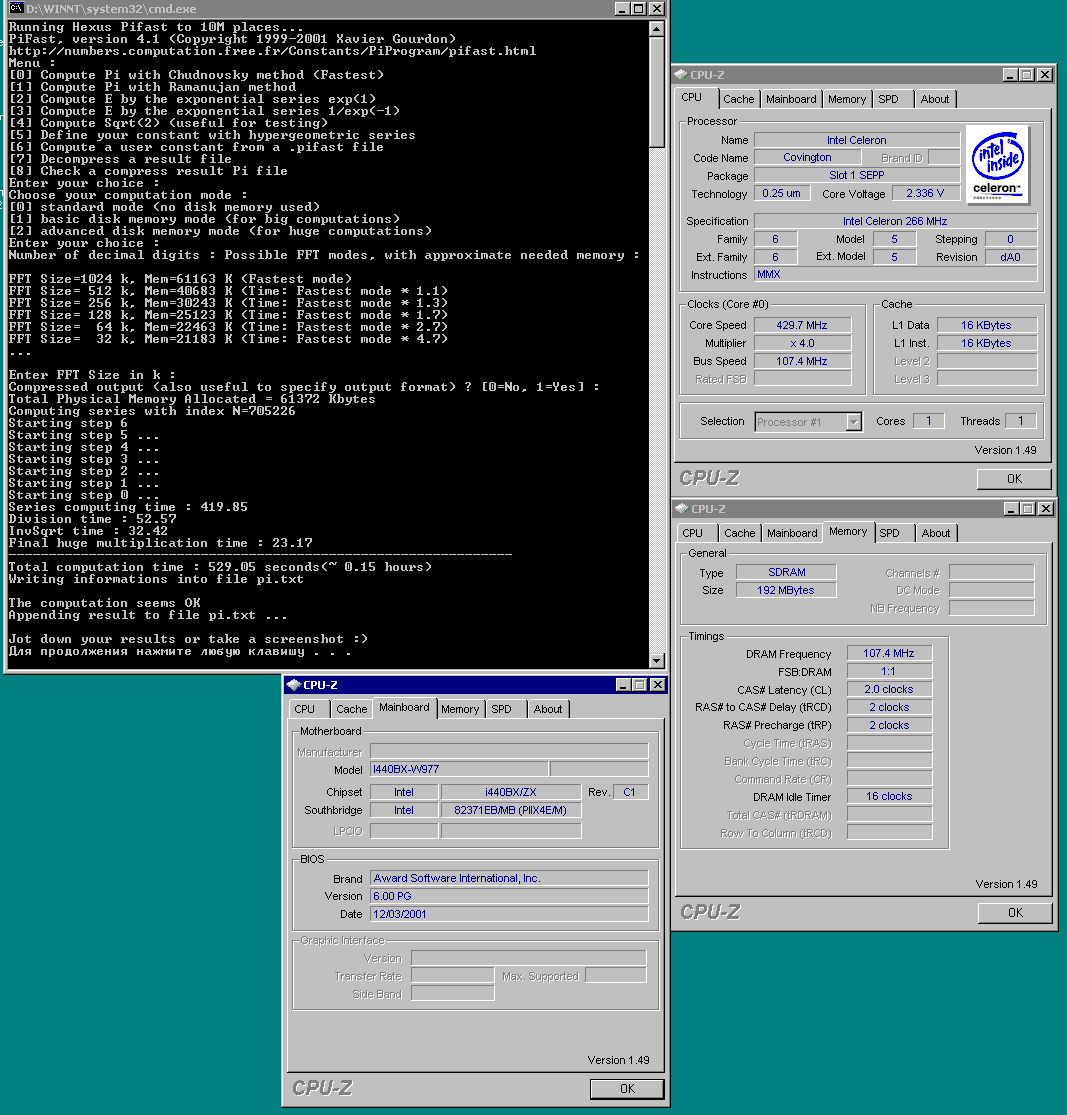Click the 'Slot 1 SEPP' package value
Screen dimensions: 1067x1115
[856, 175]
